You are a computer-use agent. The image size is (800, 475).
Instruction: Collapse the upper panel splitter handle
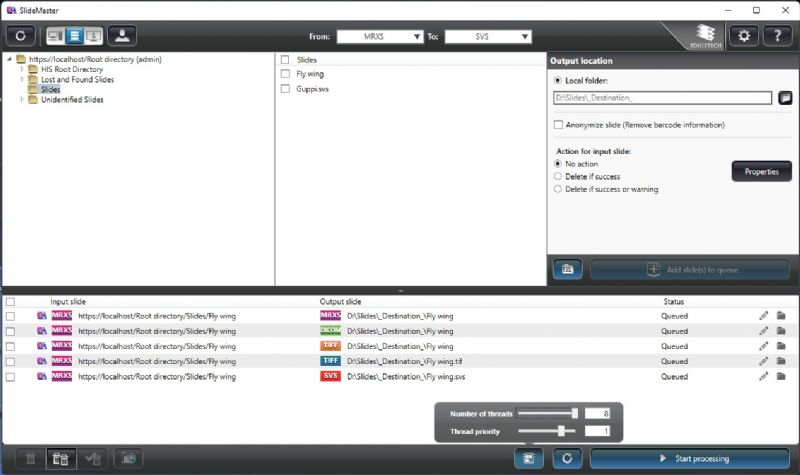tap(401, 290)
